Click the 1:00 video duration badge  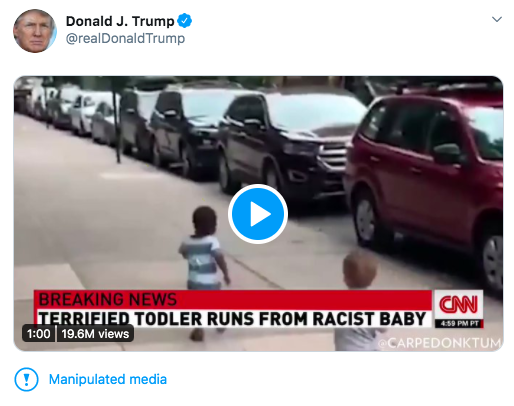[x=38, y=334]
